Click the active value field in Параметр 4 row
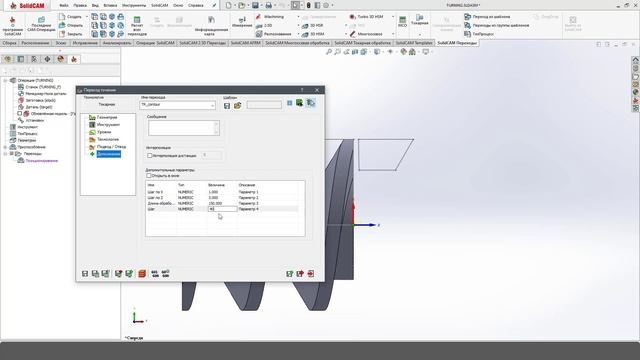 tap(222, 209)
